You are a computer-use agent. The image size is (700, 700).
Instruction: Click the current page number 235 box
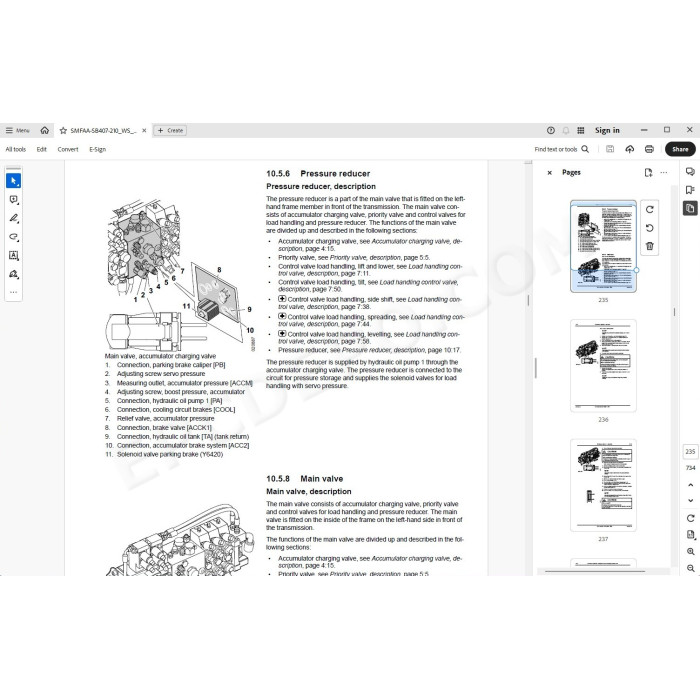click(x=690, y=452)
